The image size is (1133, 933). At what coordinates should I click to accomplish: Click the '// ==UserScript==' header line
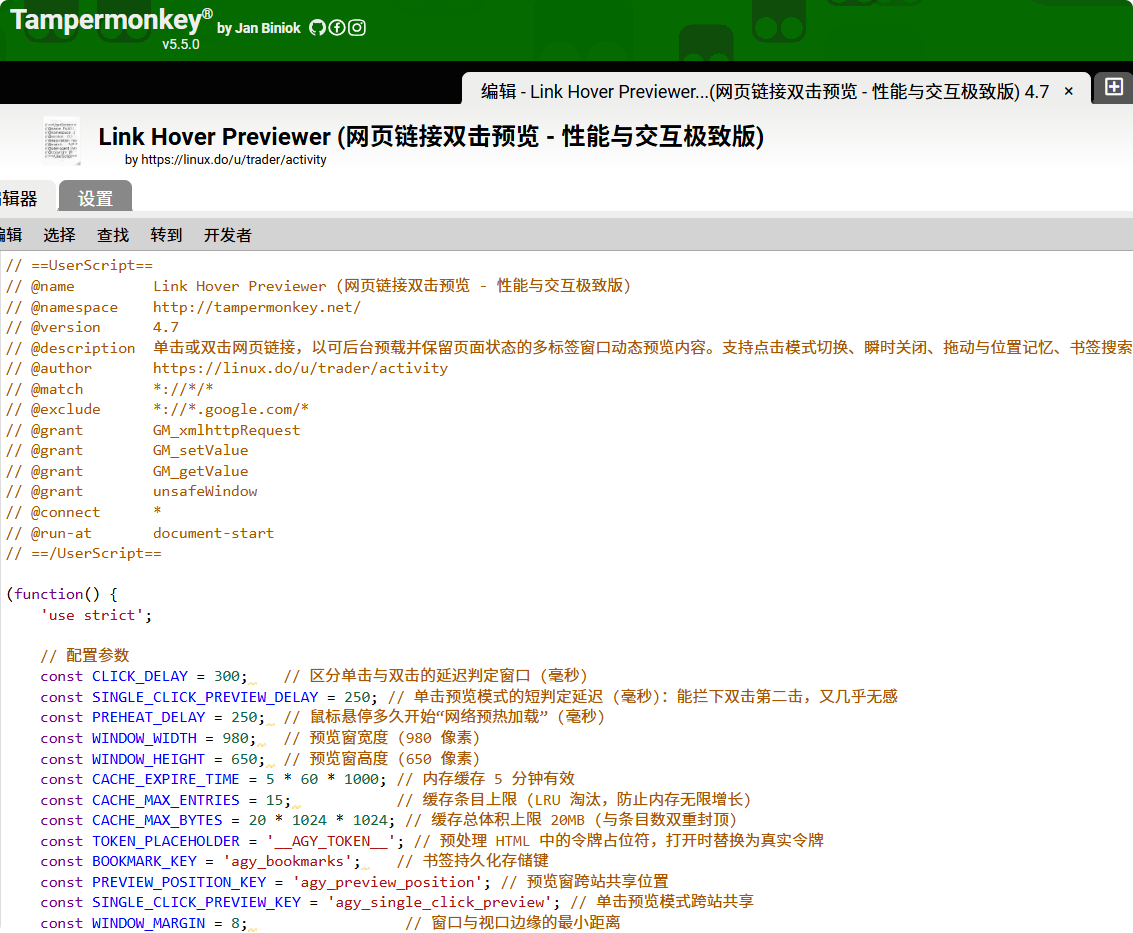point(79,265)
